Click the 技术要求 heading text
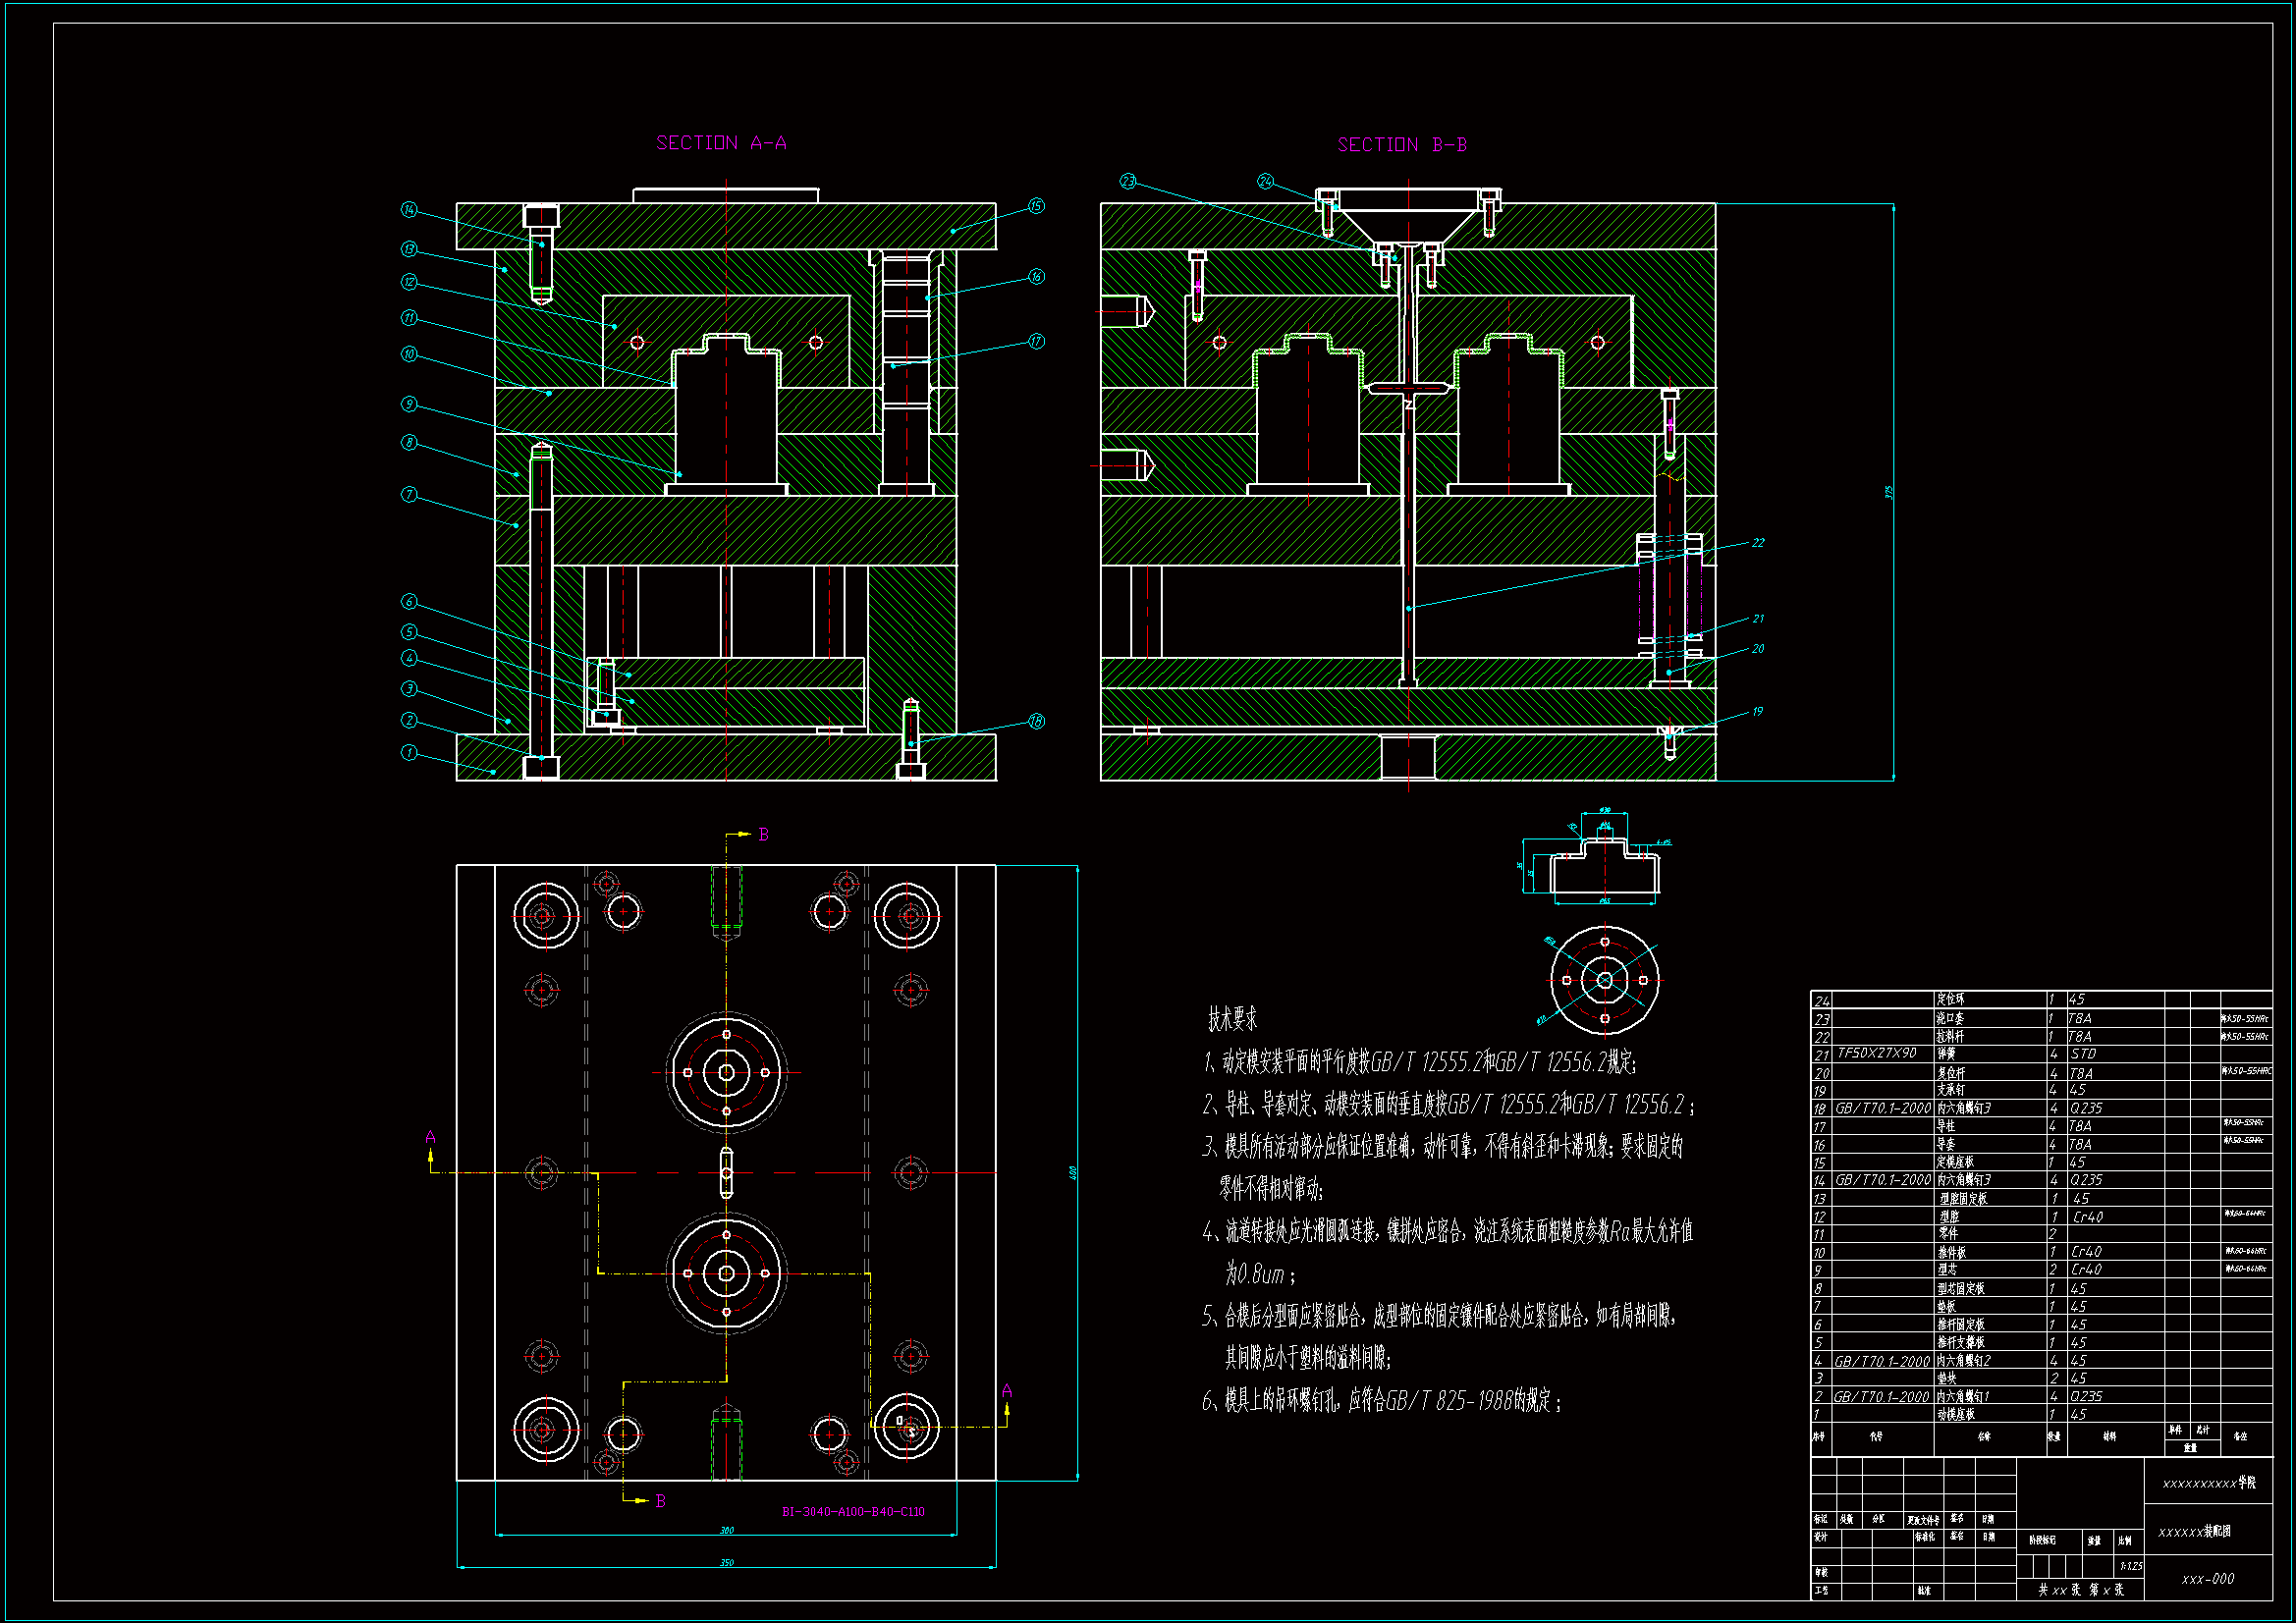 click(x=1232, y=1020)
